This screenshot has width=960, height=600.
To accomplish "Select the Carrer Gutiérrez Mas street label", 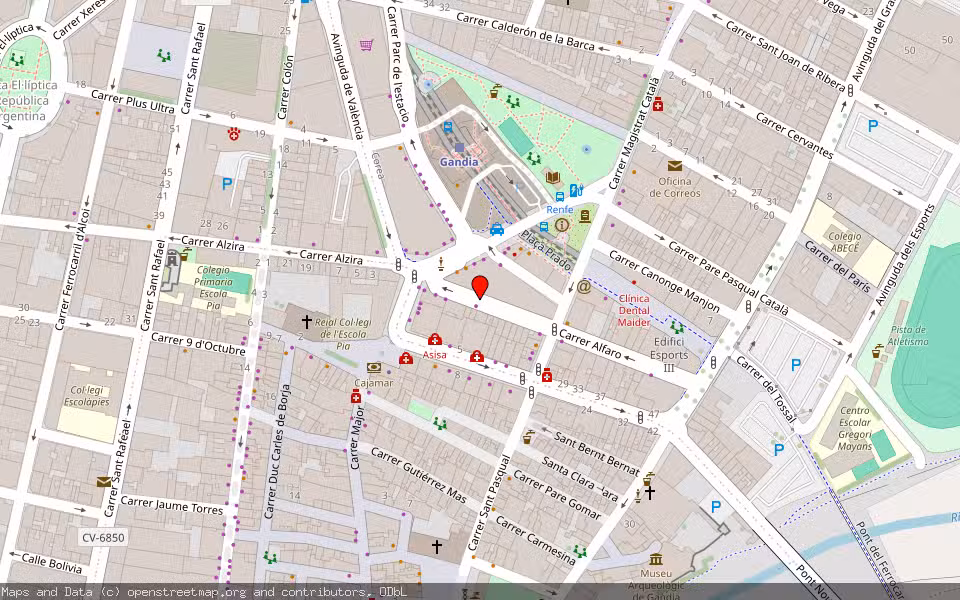I will pyautogui.click(x=419, y=475).
